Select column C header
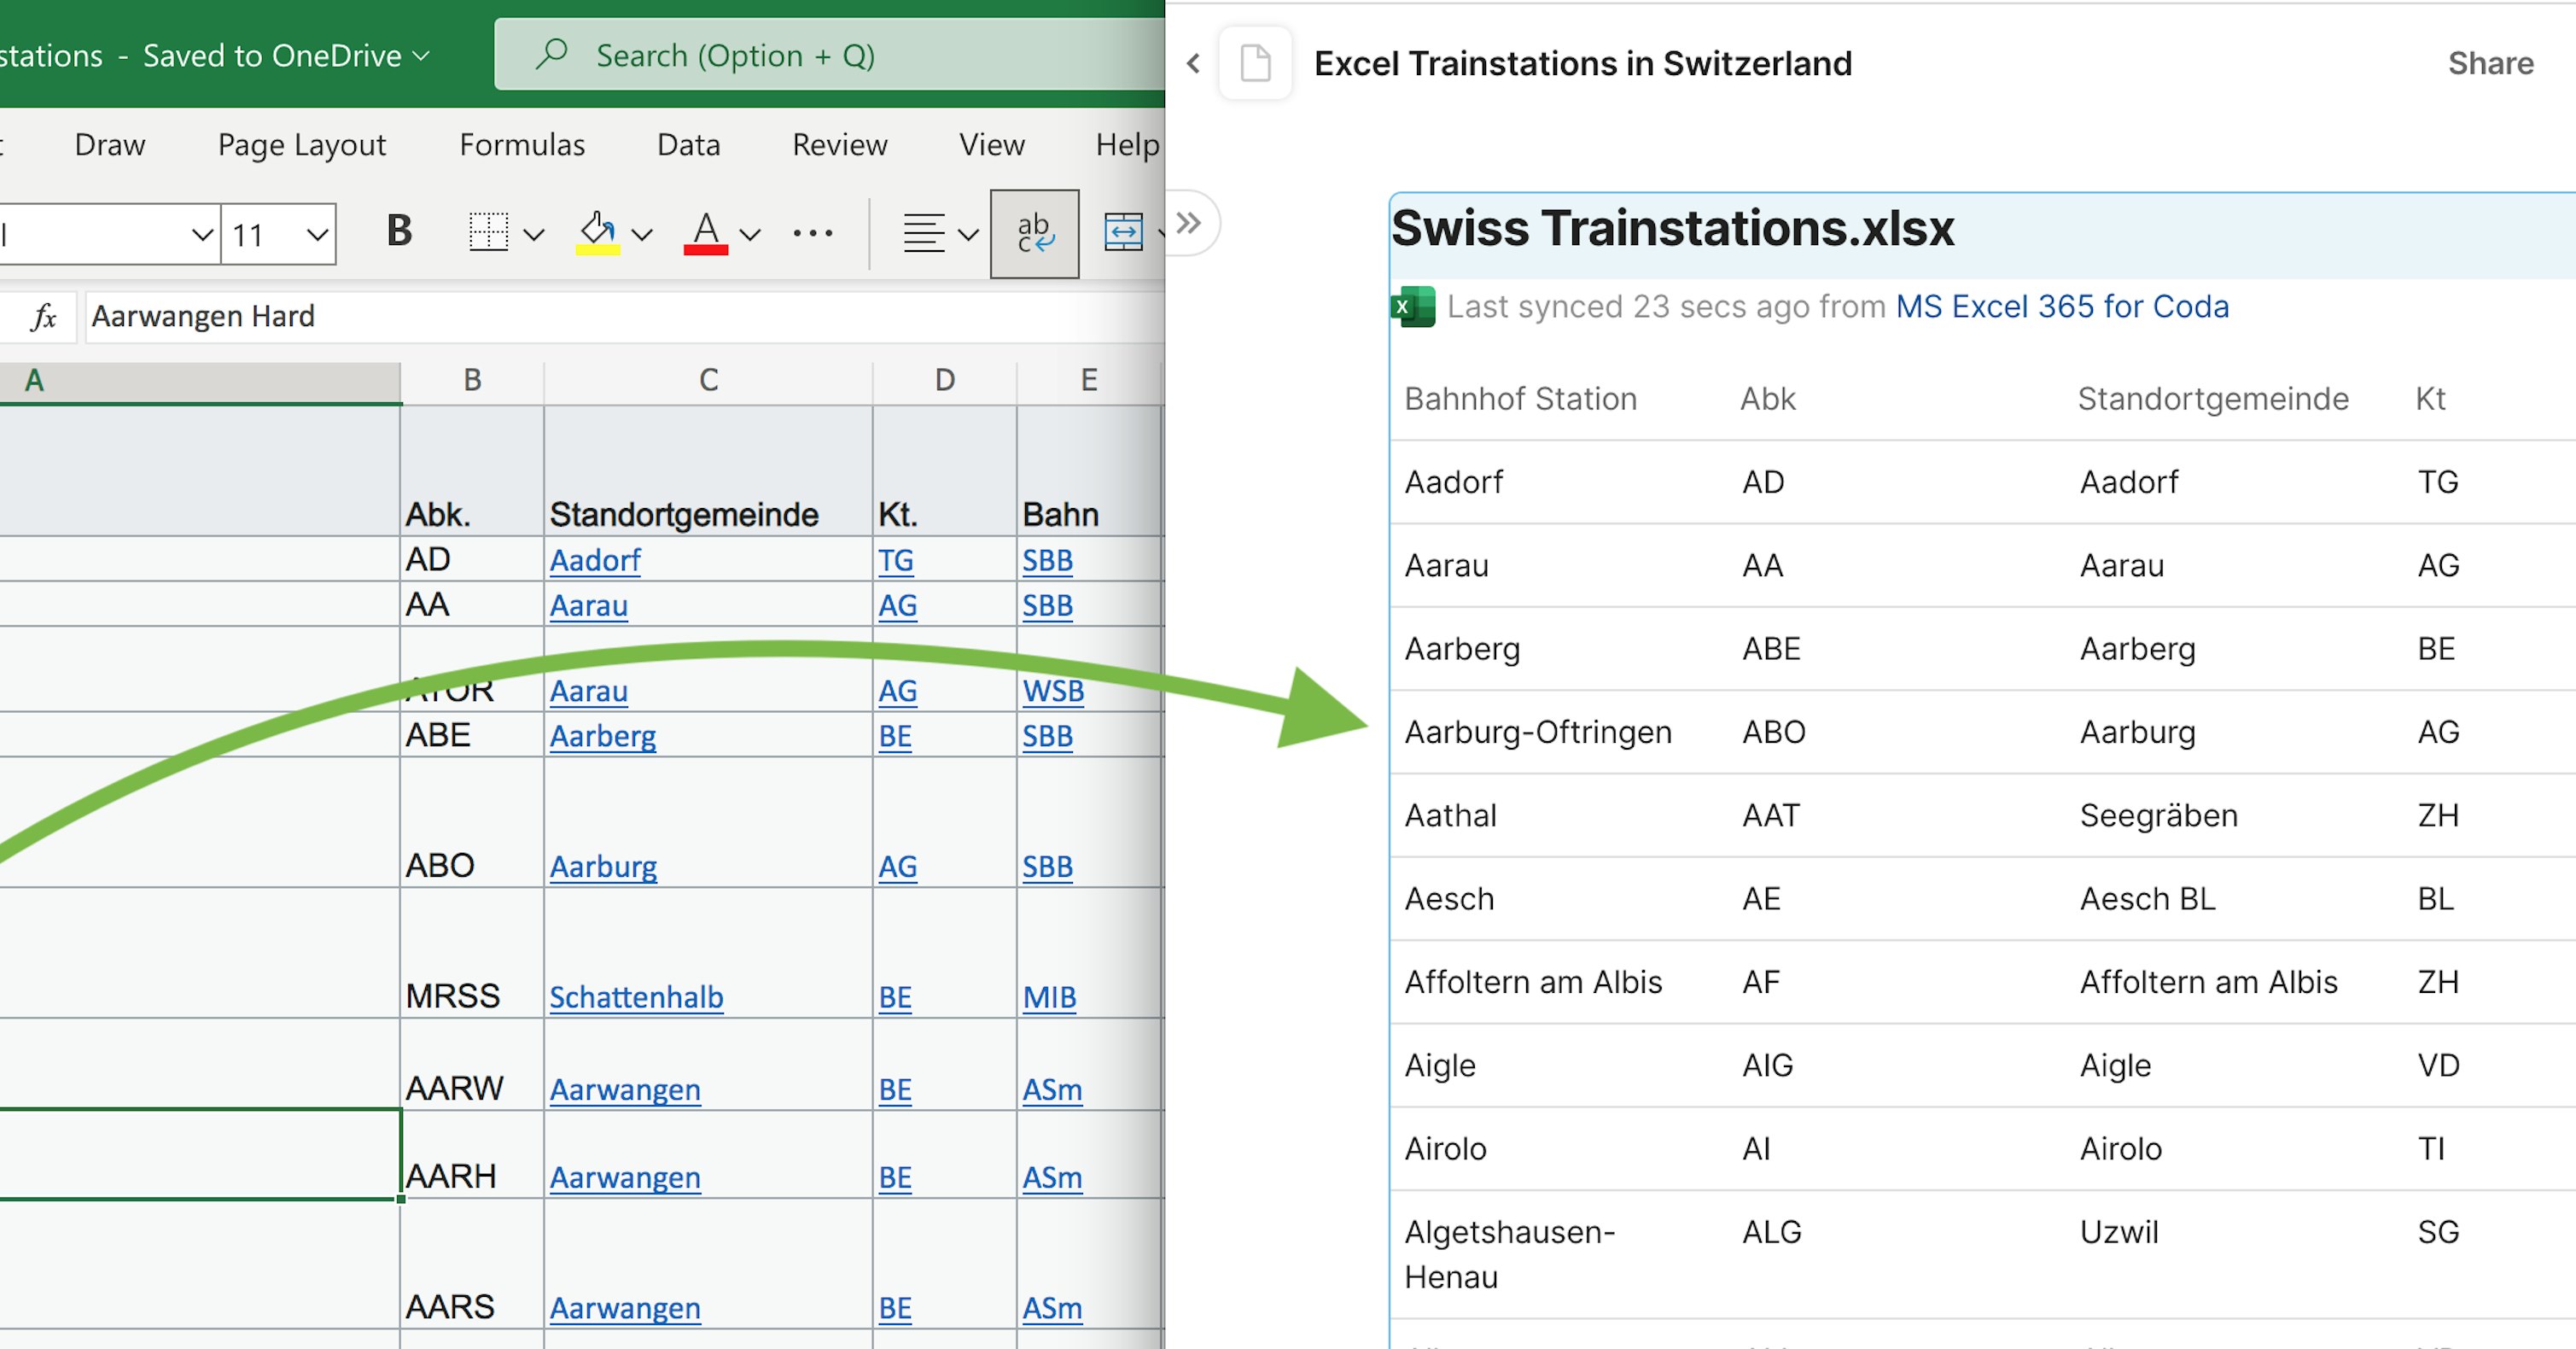Screen dimensions: 2576x1349 708,381
